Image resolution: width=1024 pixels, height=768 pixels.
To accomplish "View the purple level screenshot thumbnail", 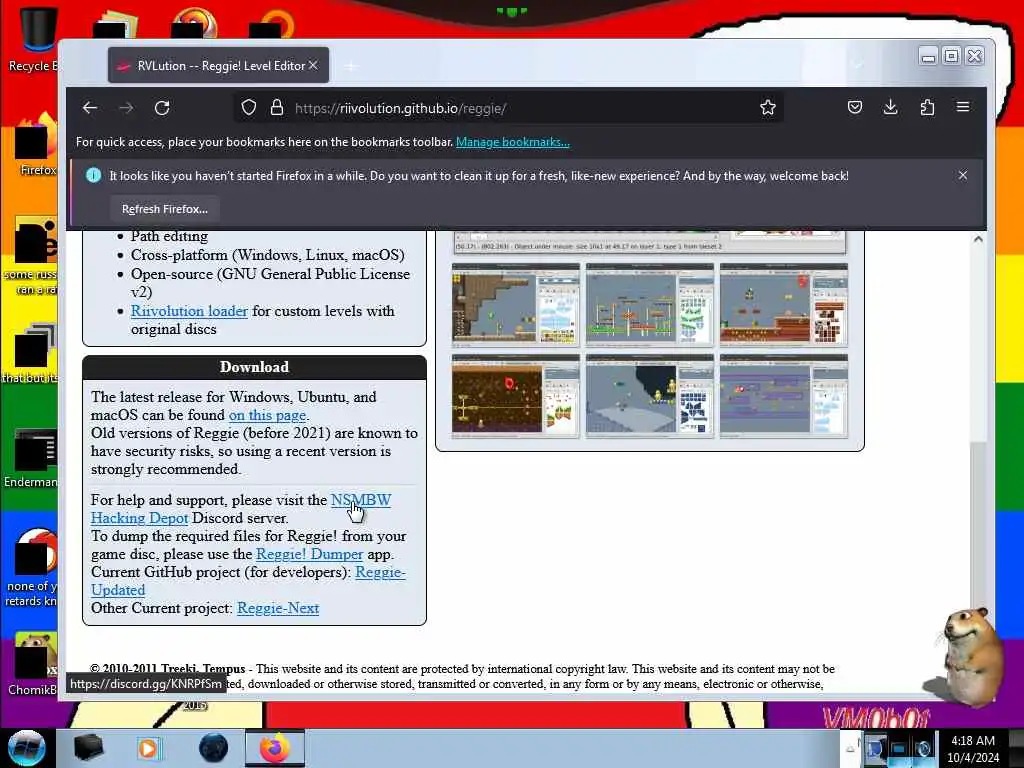I will click(x=784, y=396).
